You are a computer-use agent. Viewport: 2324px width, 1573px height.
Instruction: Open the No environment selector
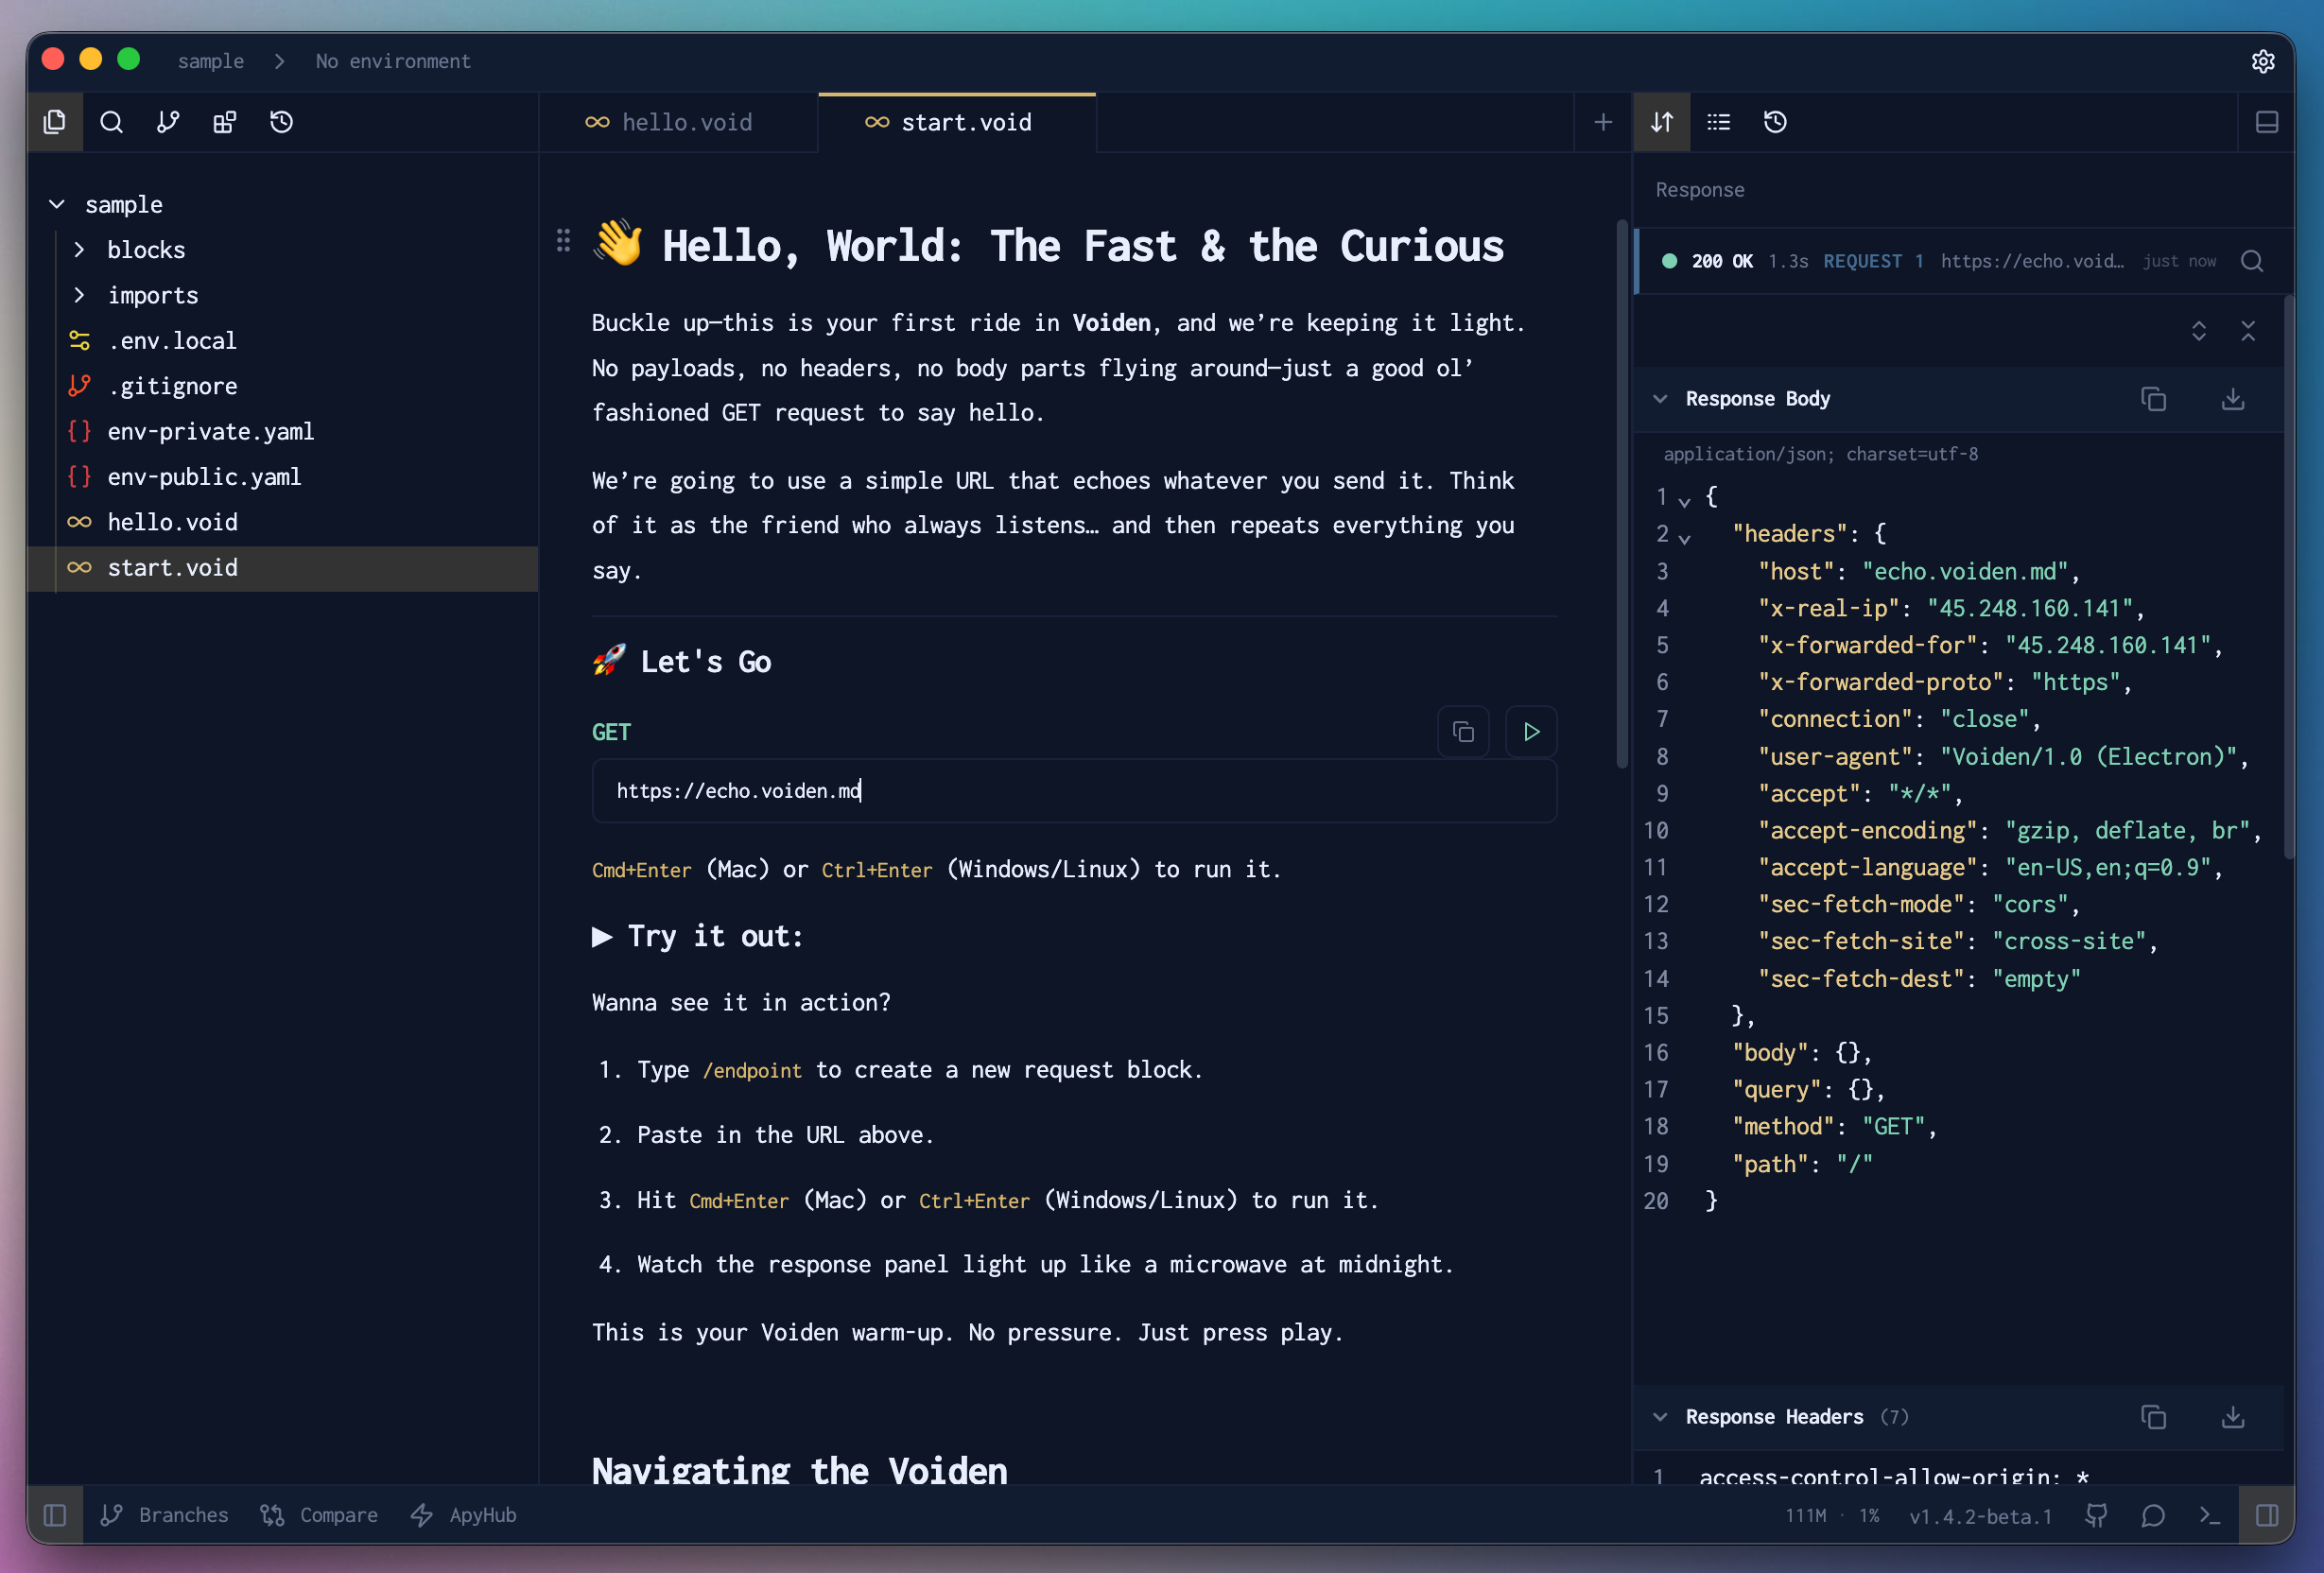point(393,61)
